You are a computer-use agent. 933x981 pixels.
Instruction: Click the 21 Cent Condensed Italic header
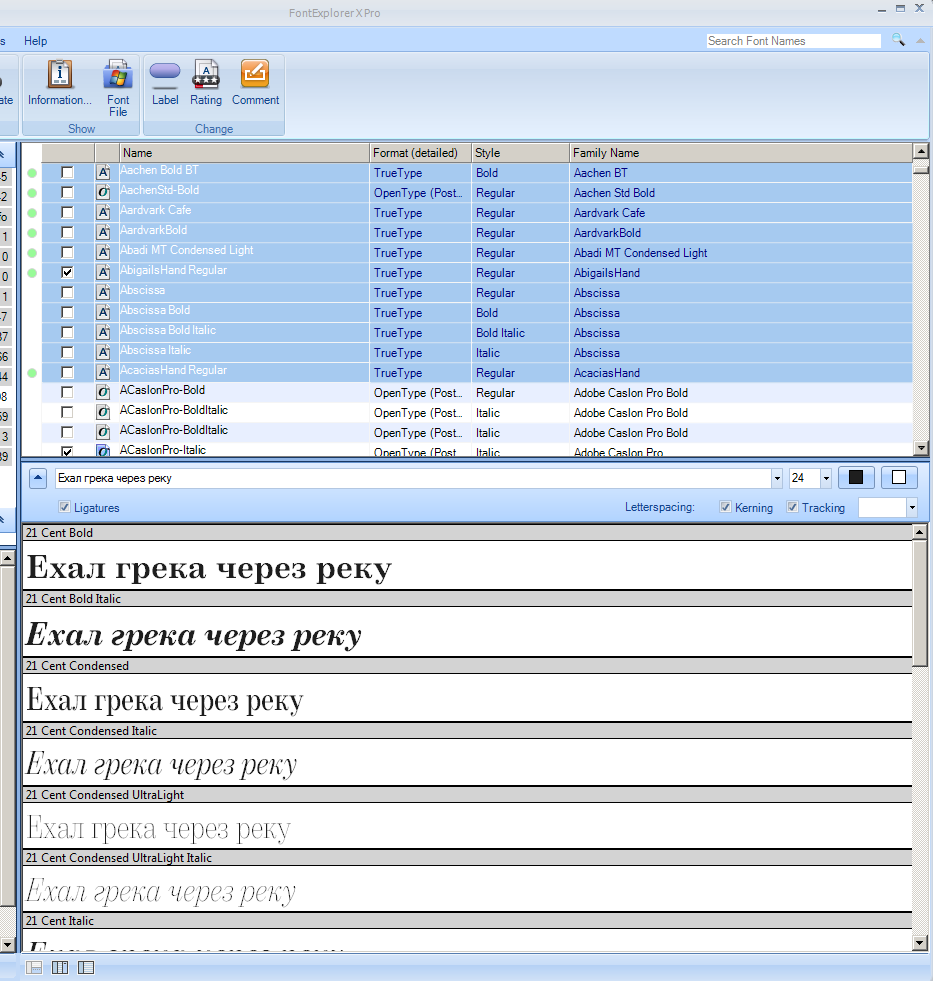[467, 731]
